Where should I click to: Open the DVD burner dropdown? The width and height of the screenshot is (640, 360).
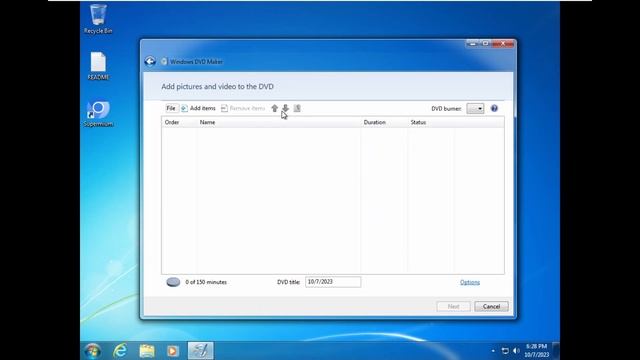point(475,109)
